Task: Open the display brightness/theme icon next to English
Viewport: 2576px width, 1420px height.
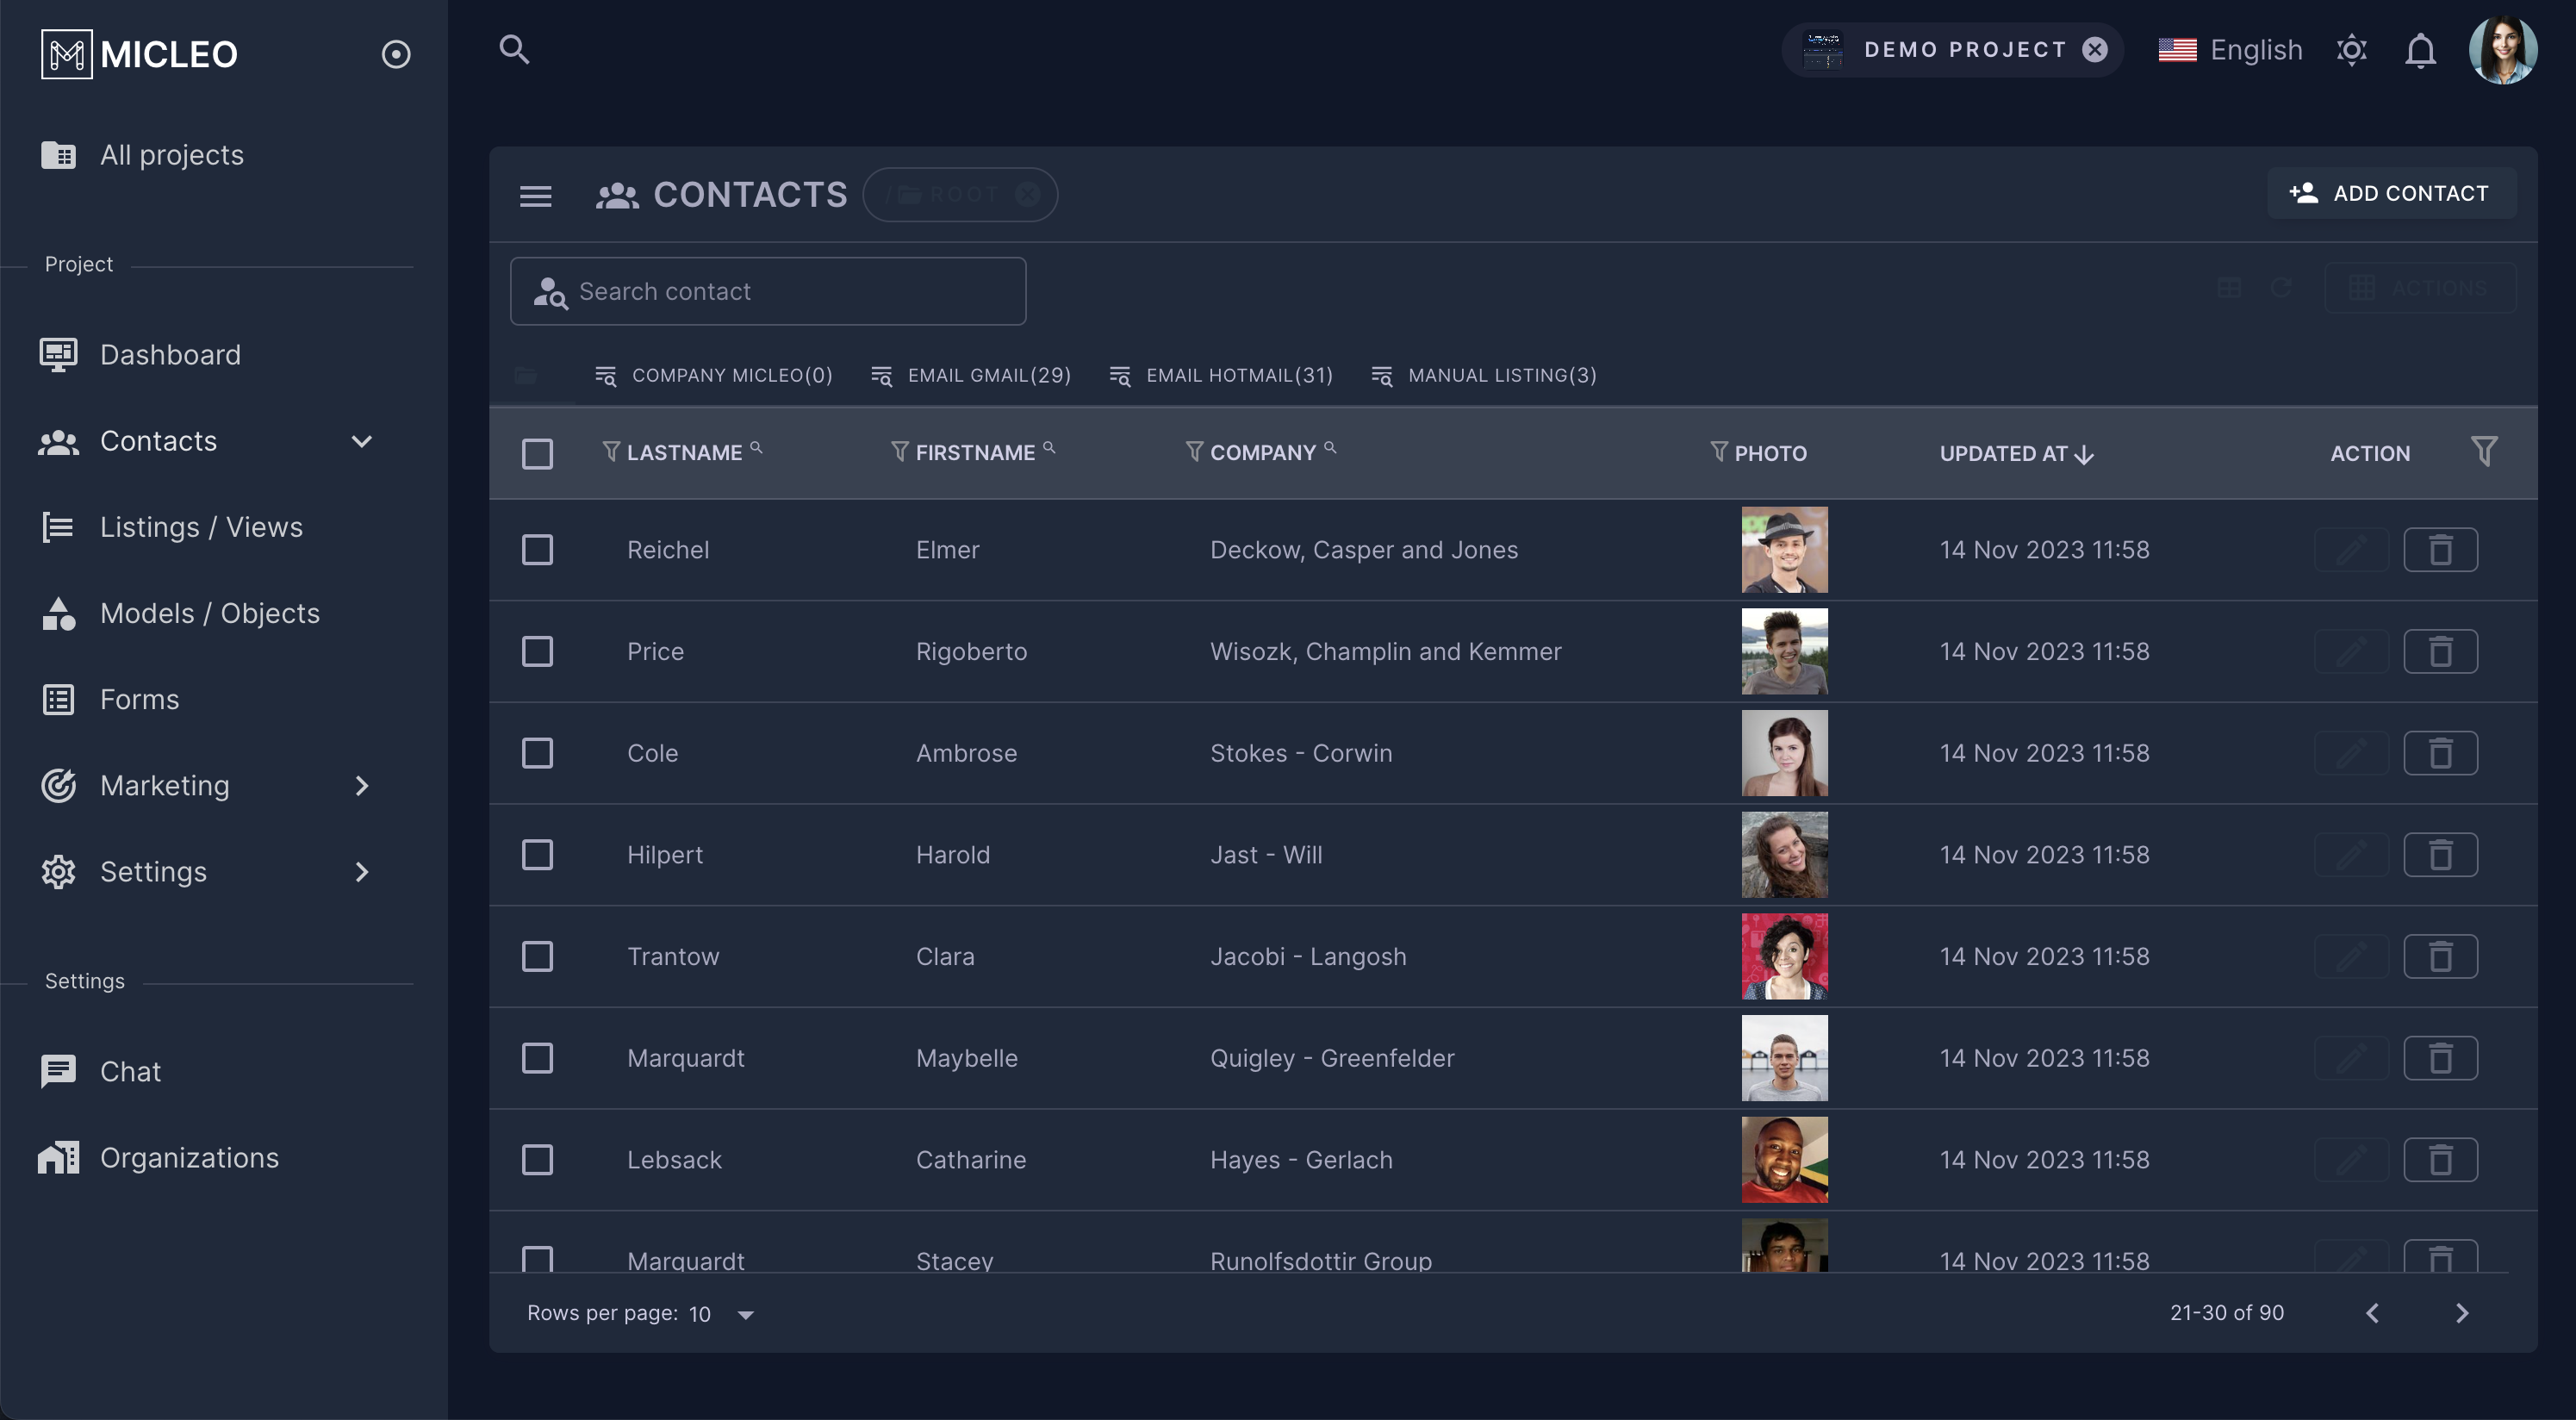Action: (x=2352, y=49)
